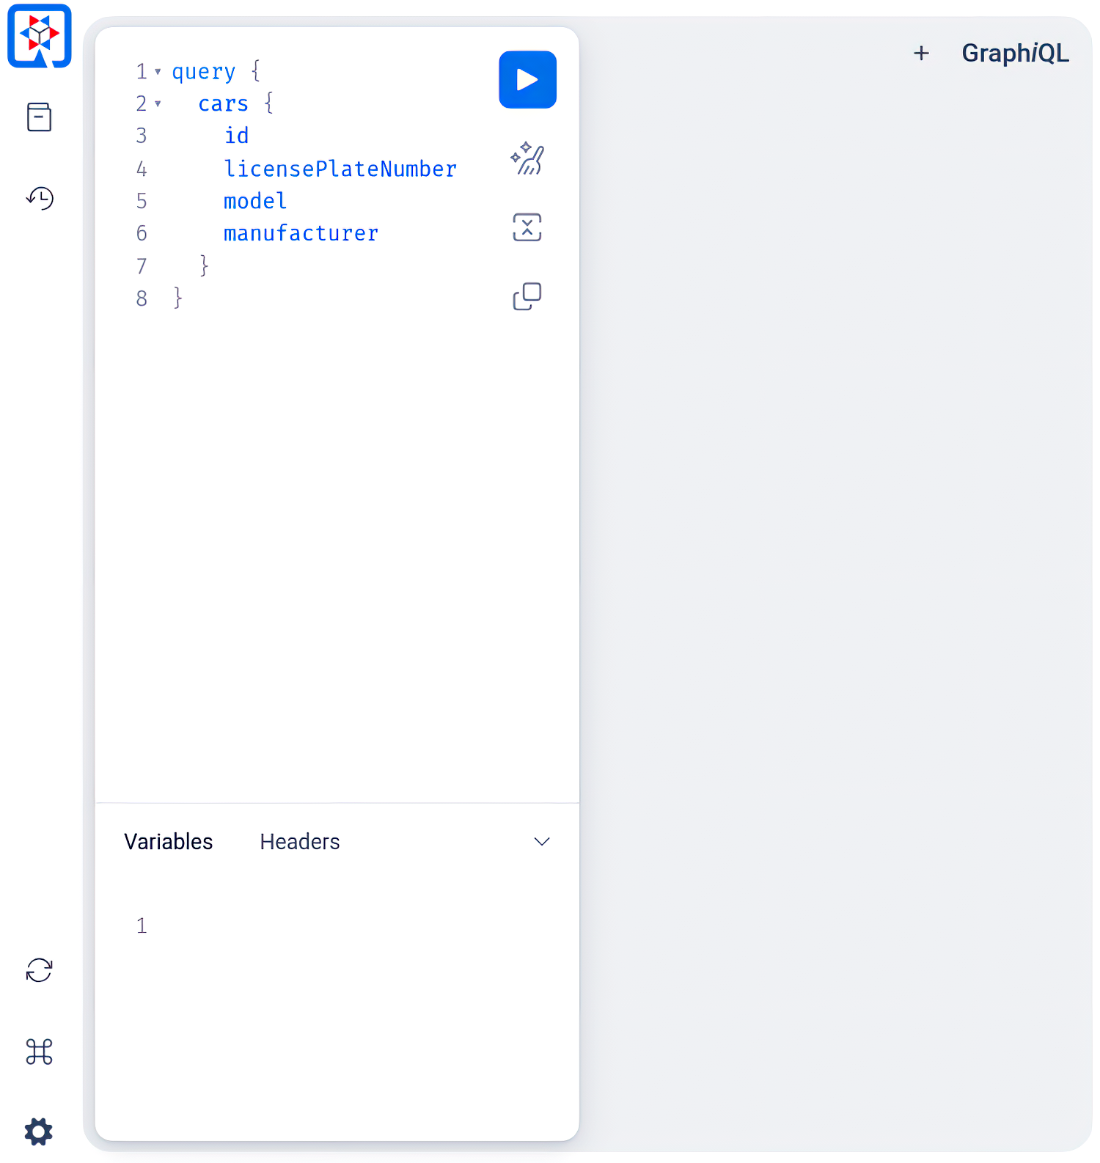Add a new tab with the plus button
Image resolution: width=1100 pixels, height=1163 pixels.
point(921,53)
